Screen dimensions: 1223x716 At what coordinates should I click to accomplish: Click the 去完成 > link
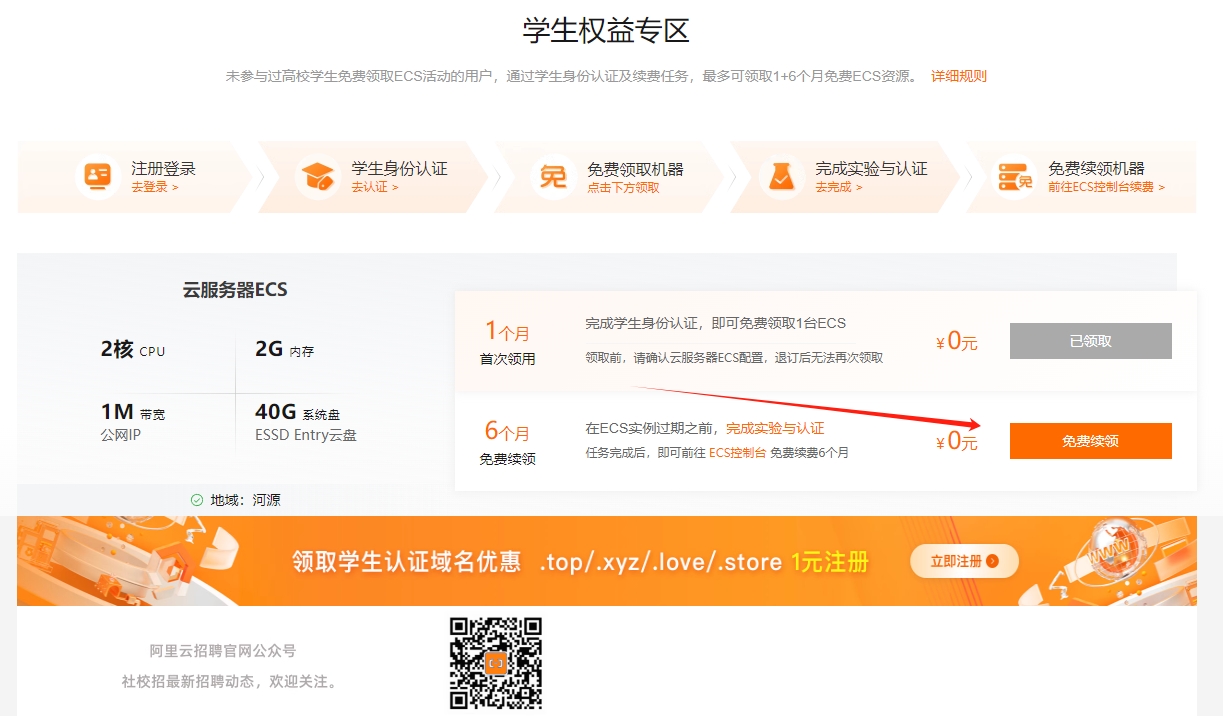click(839, 187)
